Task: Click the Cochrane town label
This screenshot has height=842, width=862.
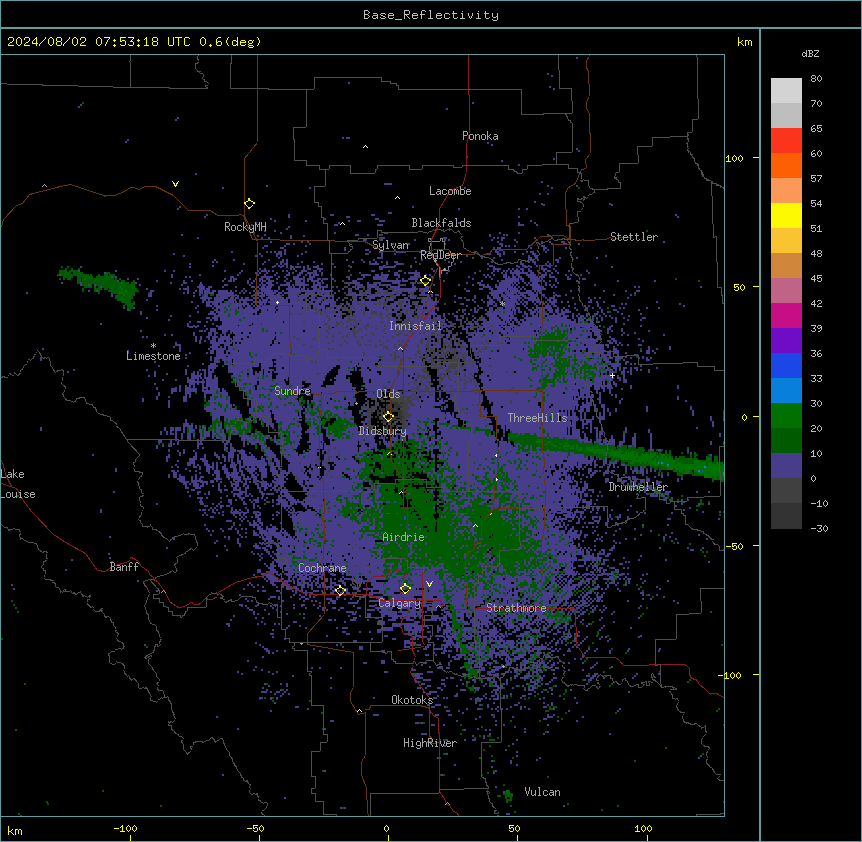Action: (x=322, y=568)
